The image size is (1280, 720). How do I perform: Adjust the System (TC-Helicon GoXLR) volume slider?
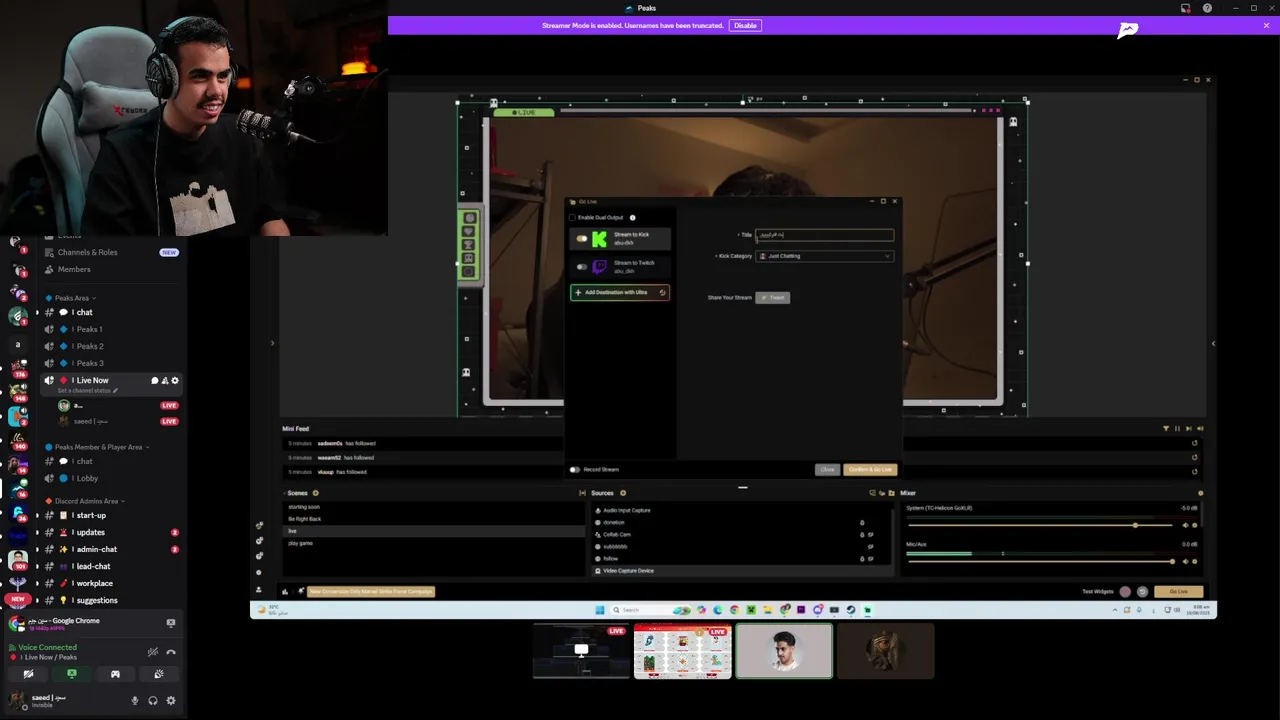click(1040, 525)
